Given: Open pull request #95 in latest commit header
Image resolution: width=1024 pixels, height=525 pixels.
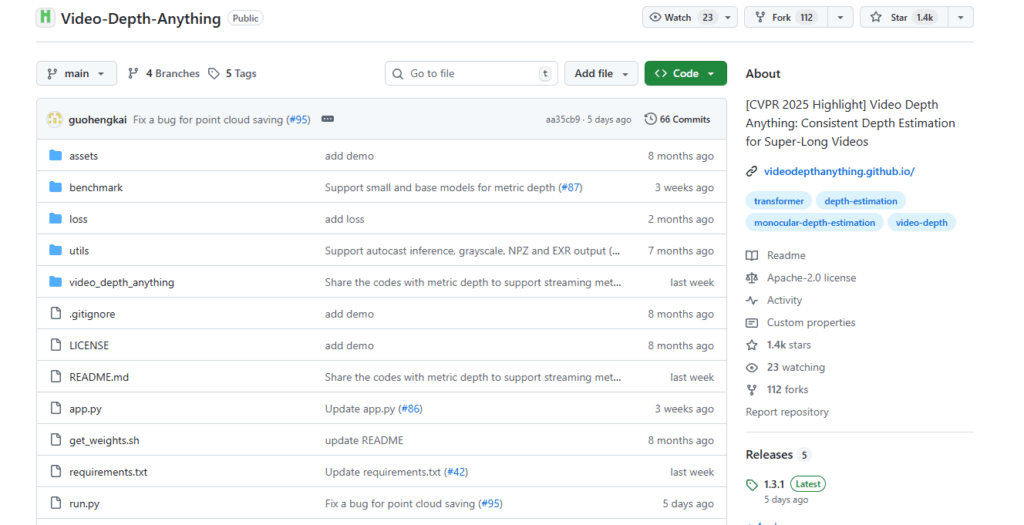Looking at the screenshot, I should coord(298,120).
